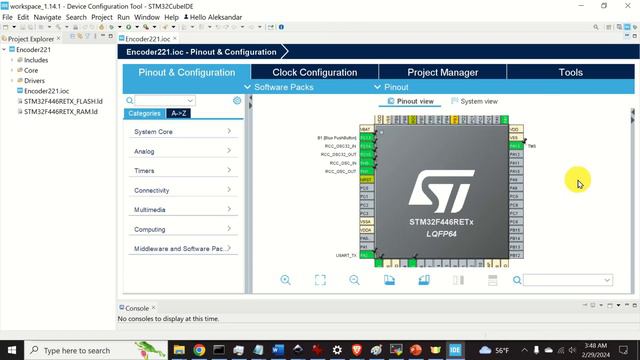Open the peripheral search combo box dropdown
Viewport: 640px width, 360px height.
190,100
